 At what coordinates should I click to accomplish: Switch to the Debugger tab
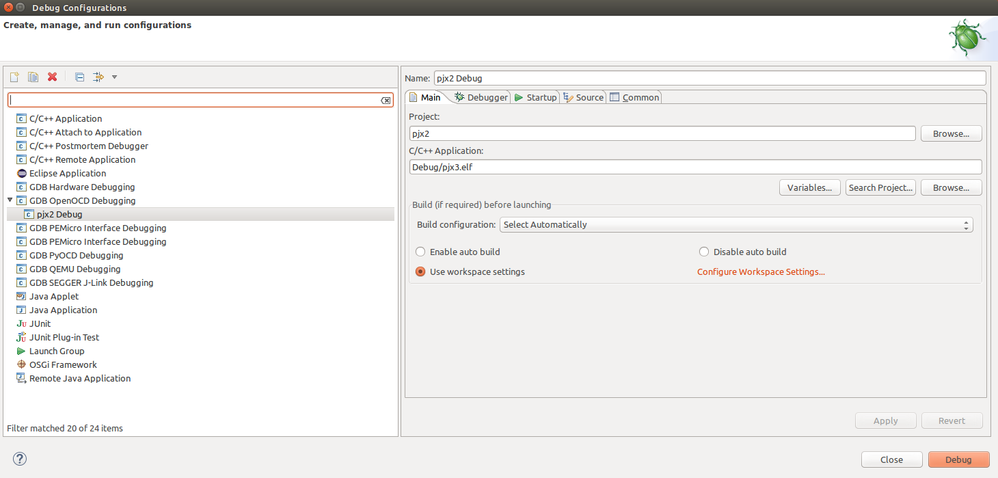click(x=481, y=97)
